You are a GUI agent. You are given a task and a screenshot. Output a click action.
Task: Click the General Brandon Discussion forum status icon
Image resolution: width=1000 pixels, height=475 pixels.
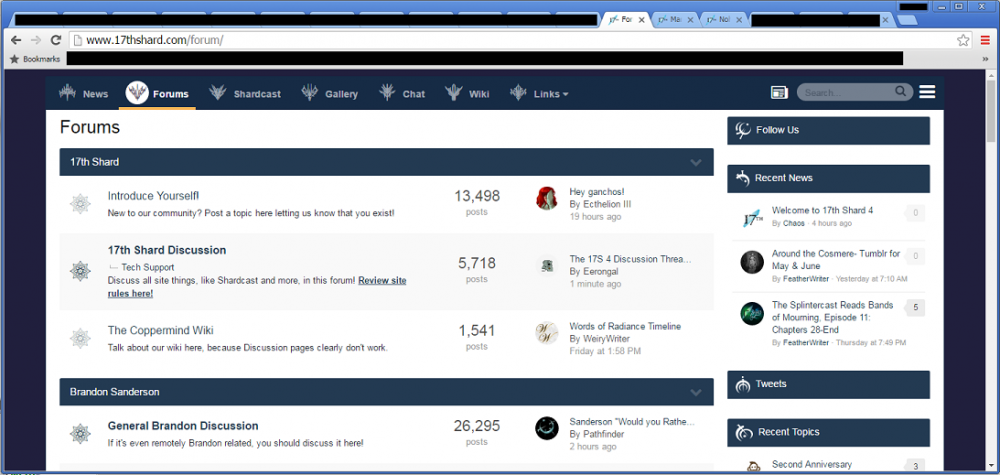click(x=80, y=434)
